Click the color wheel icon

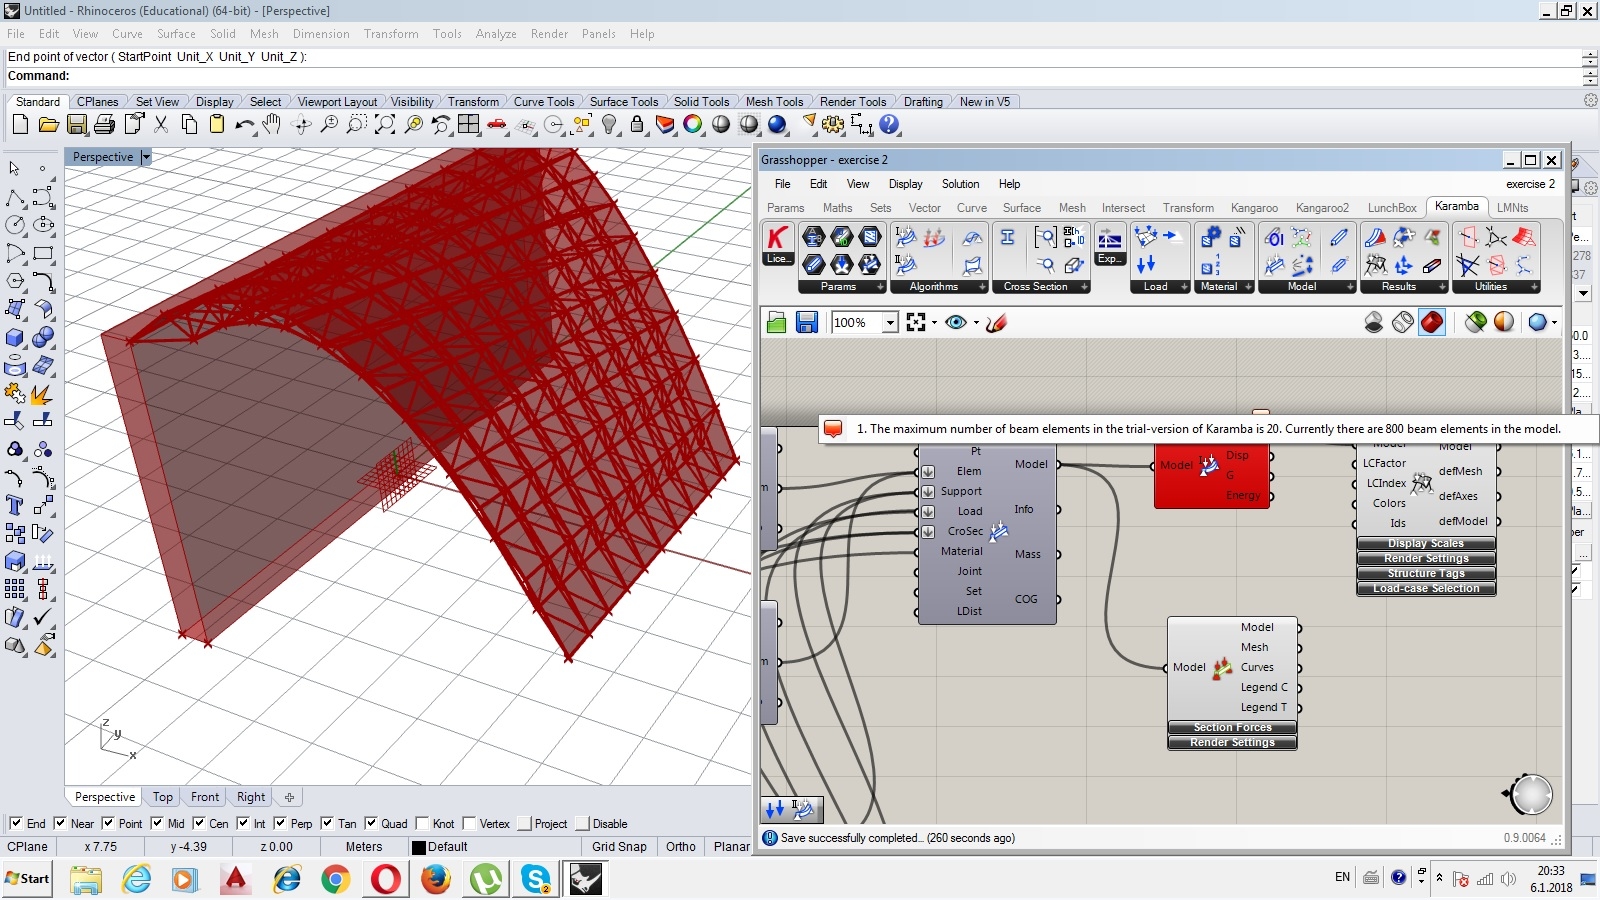[x=693, y=125]
